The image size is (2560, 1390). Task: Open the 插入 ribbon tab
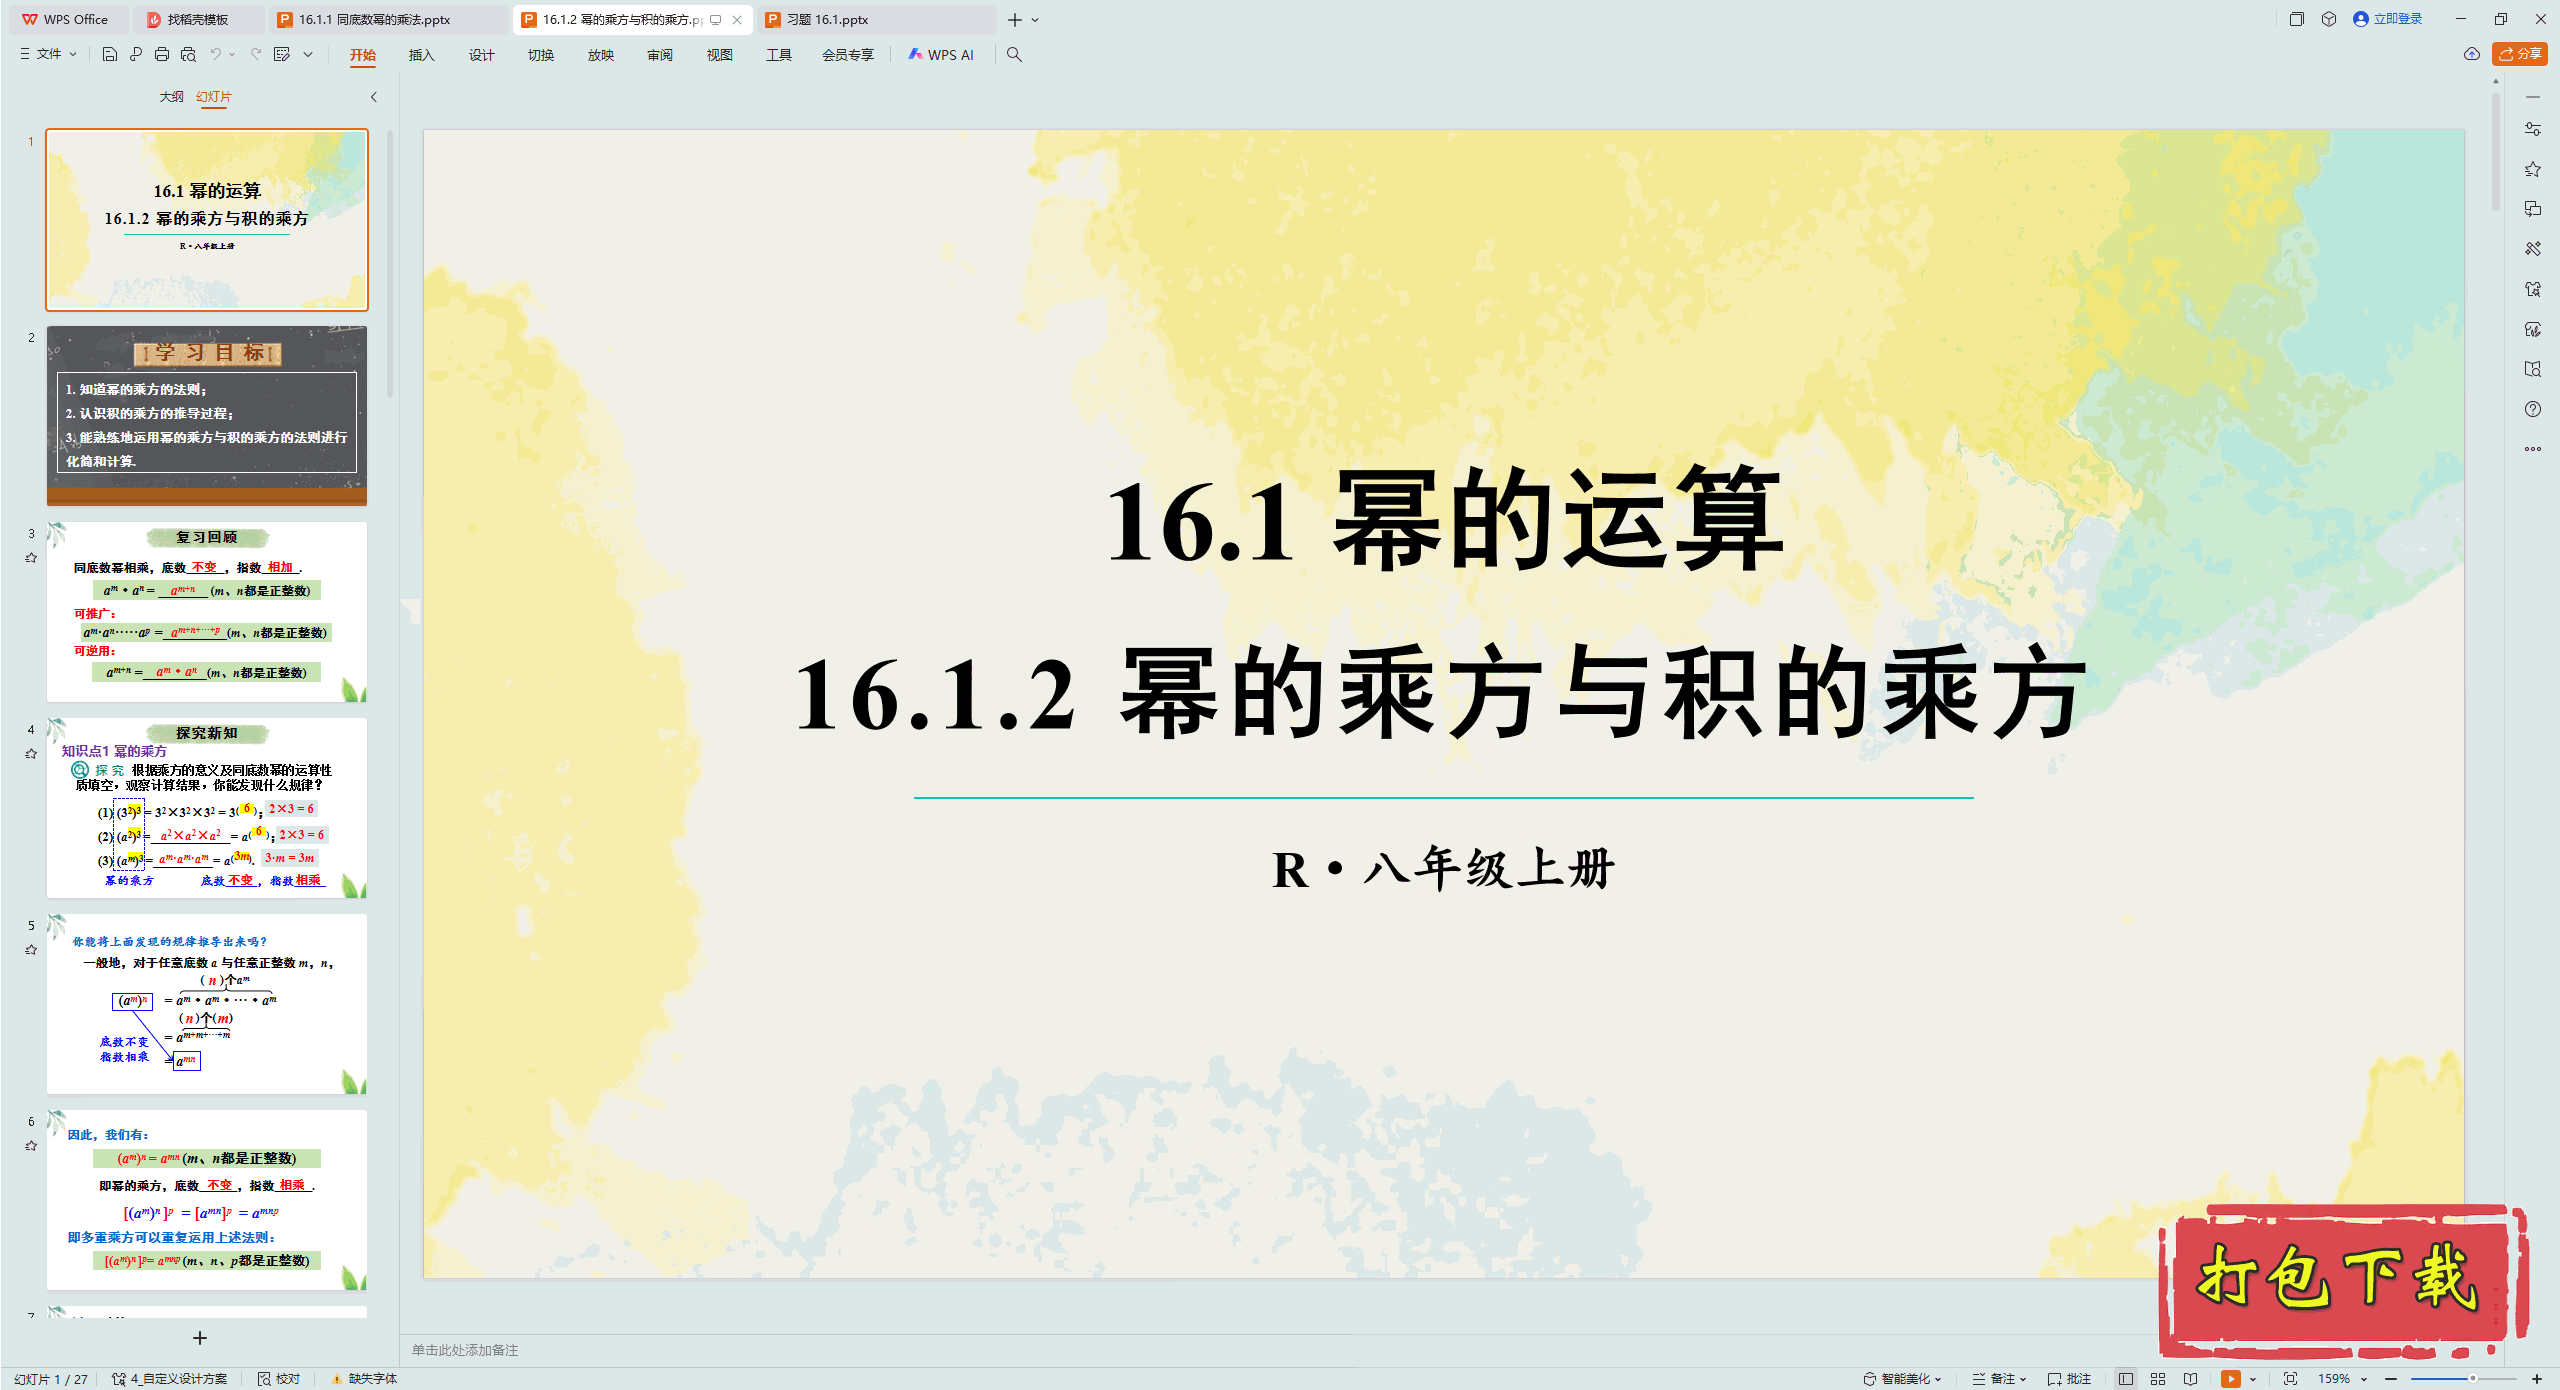(421, 55)
